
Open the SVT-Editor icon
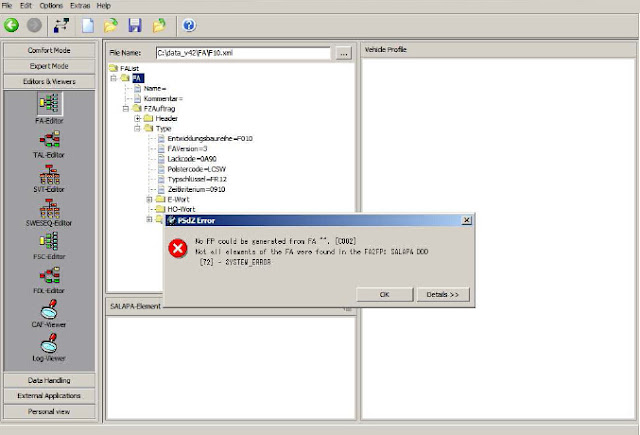[49, 174]
